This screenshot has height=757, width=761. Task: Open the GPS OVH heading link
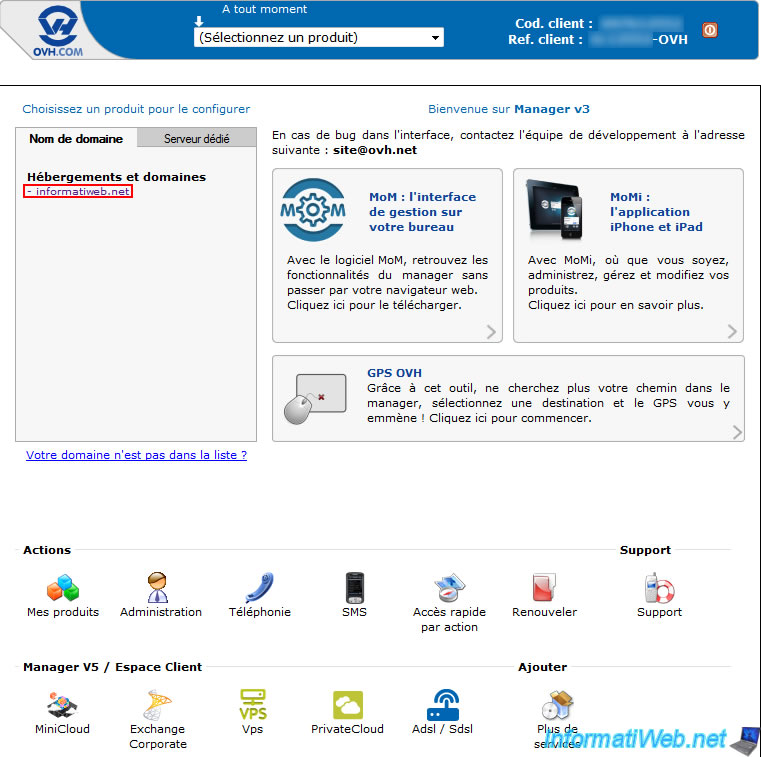click(x=394, y=373)
